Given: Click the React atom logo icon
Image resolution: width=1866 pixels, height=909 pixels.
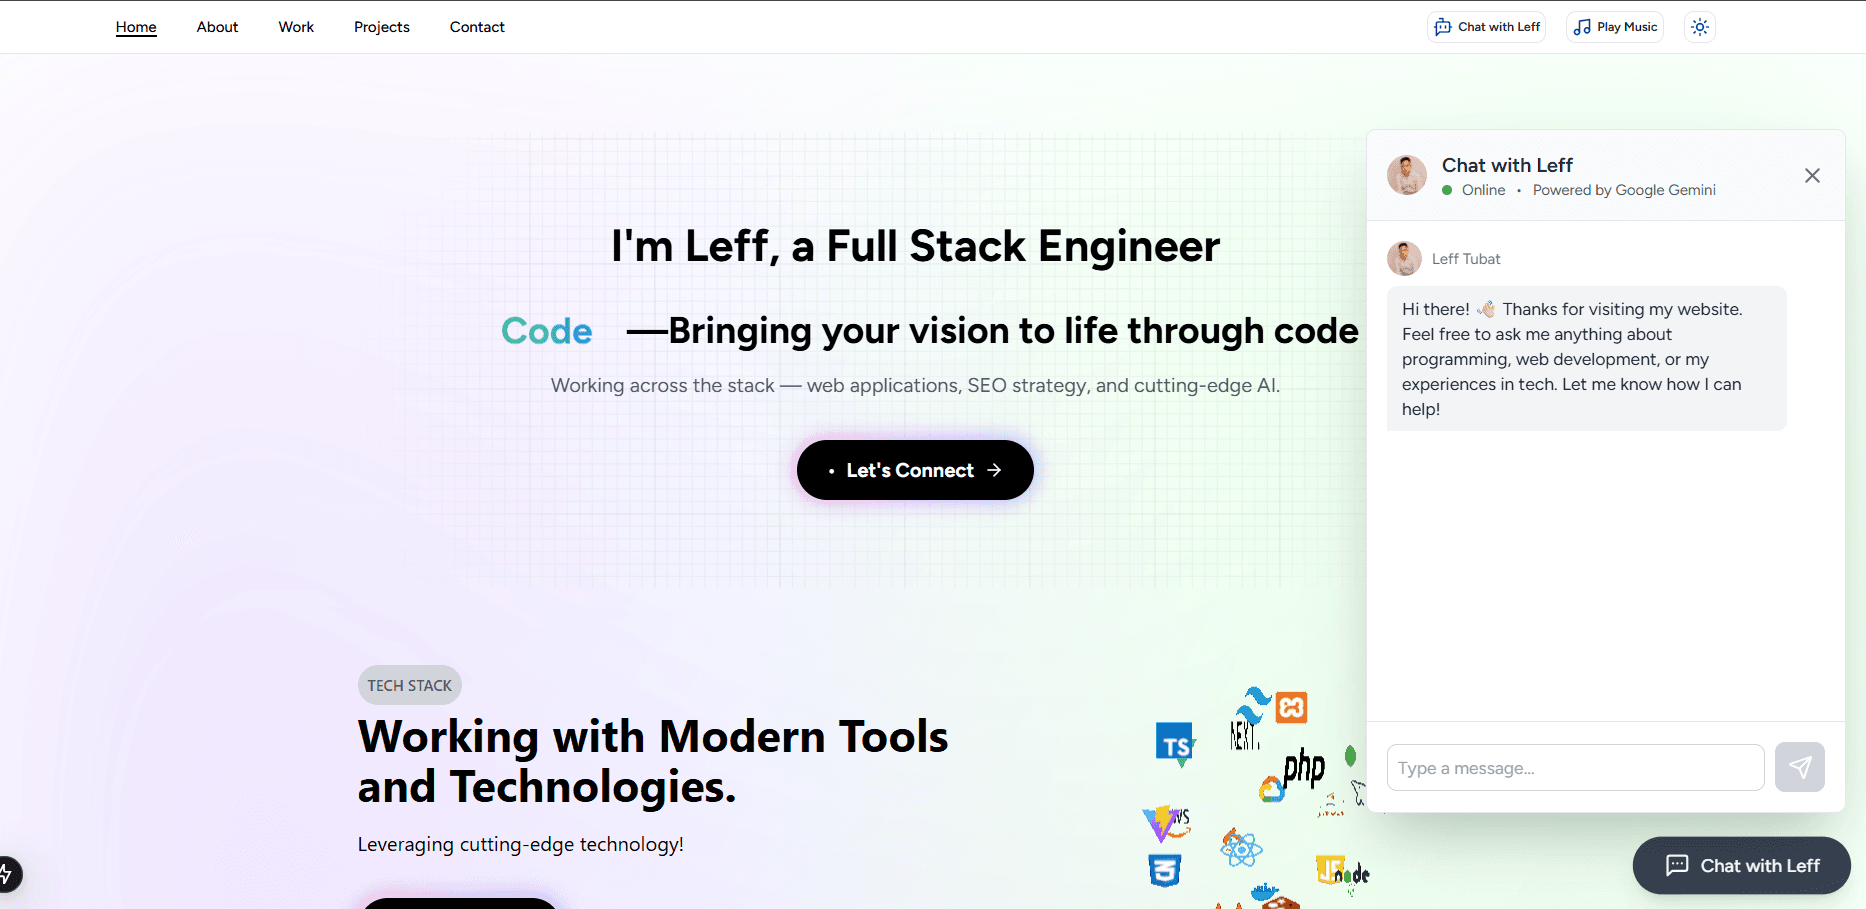Looking at the screenshot, I should (1241, 849).
